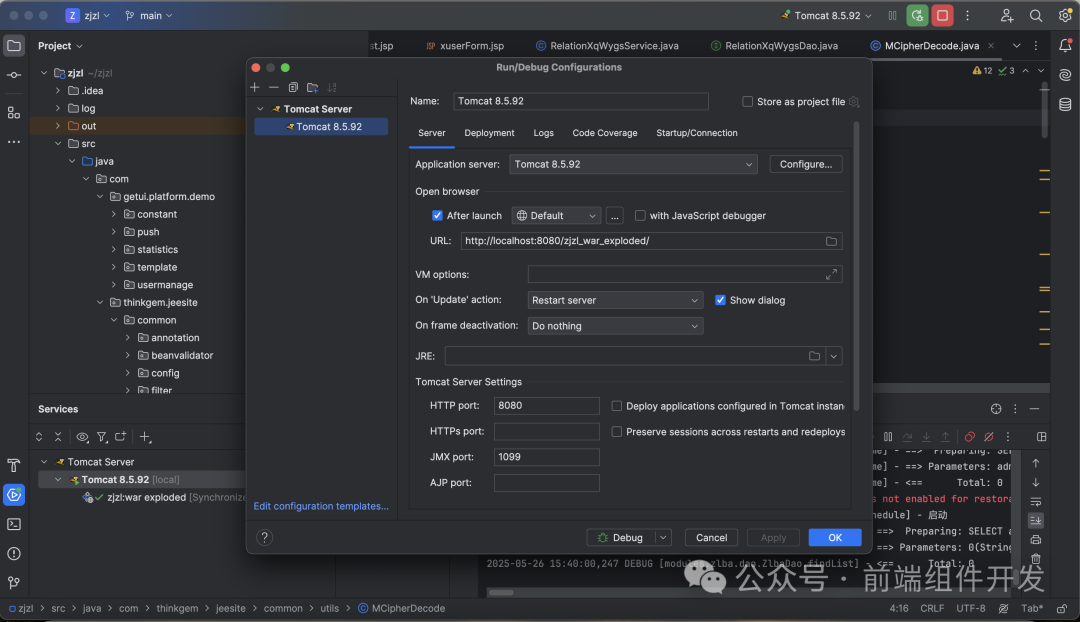Click Edit configuration templates link

[x=321, y=506]
